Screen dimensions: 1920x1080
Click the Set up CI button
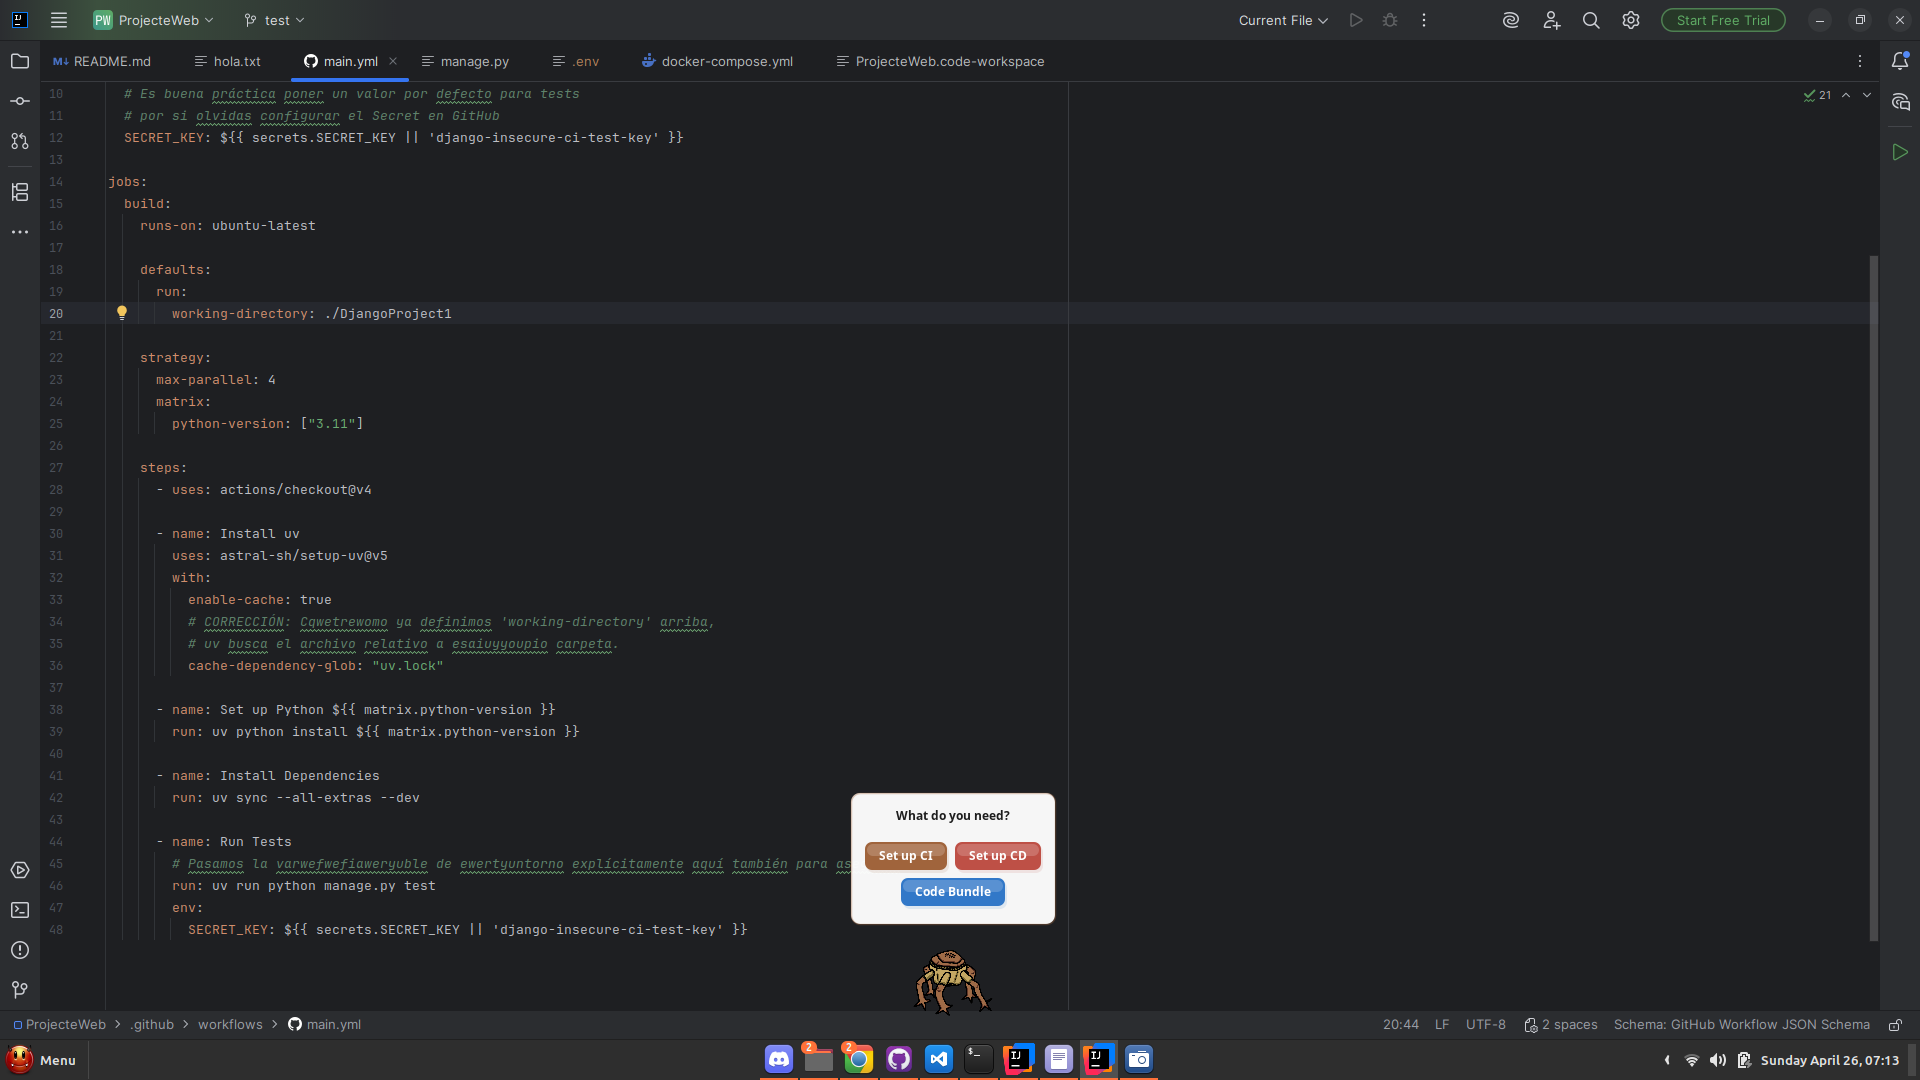905,856
